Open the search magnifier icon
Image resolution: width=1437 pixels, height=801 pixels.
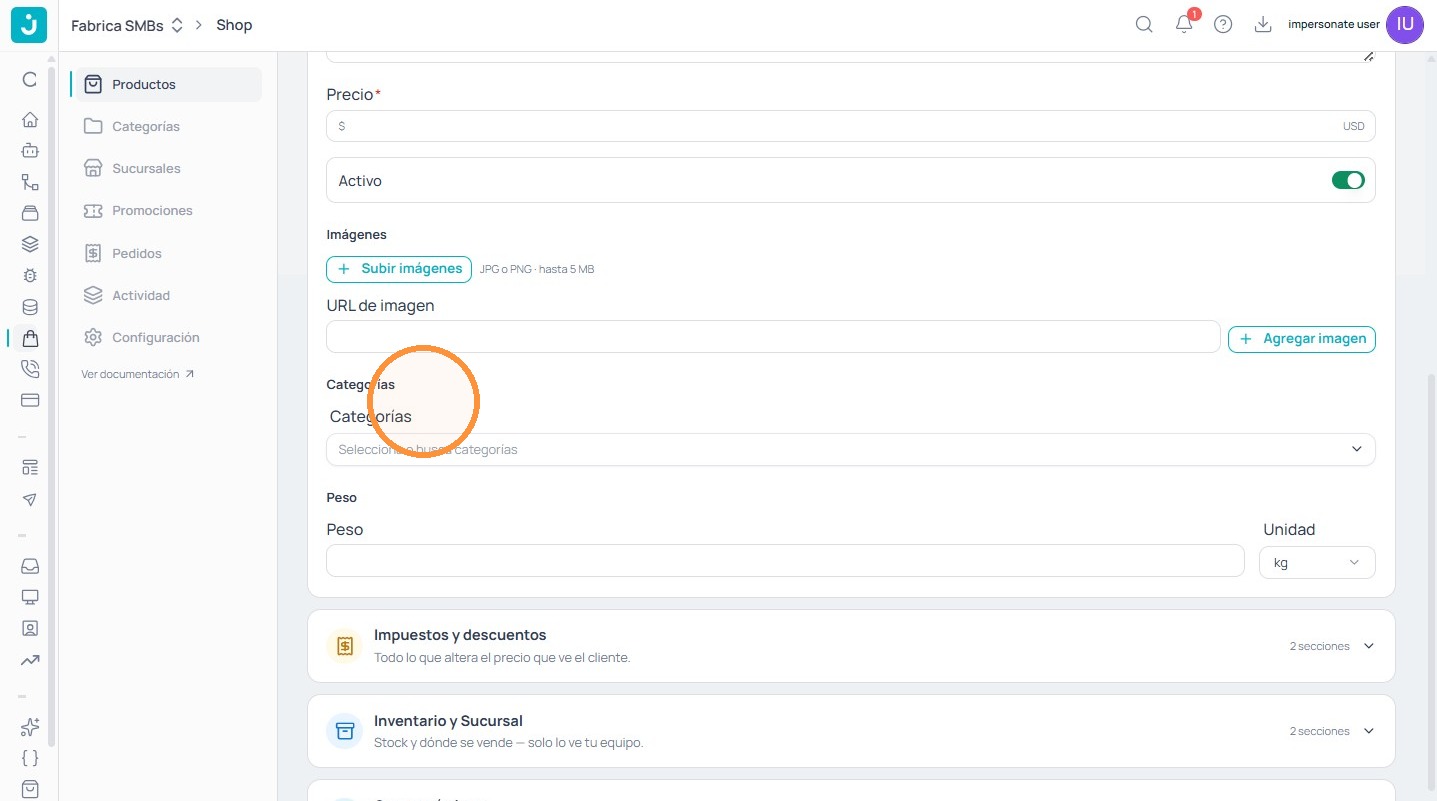point(1144,25)
